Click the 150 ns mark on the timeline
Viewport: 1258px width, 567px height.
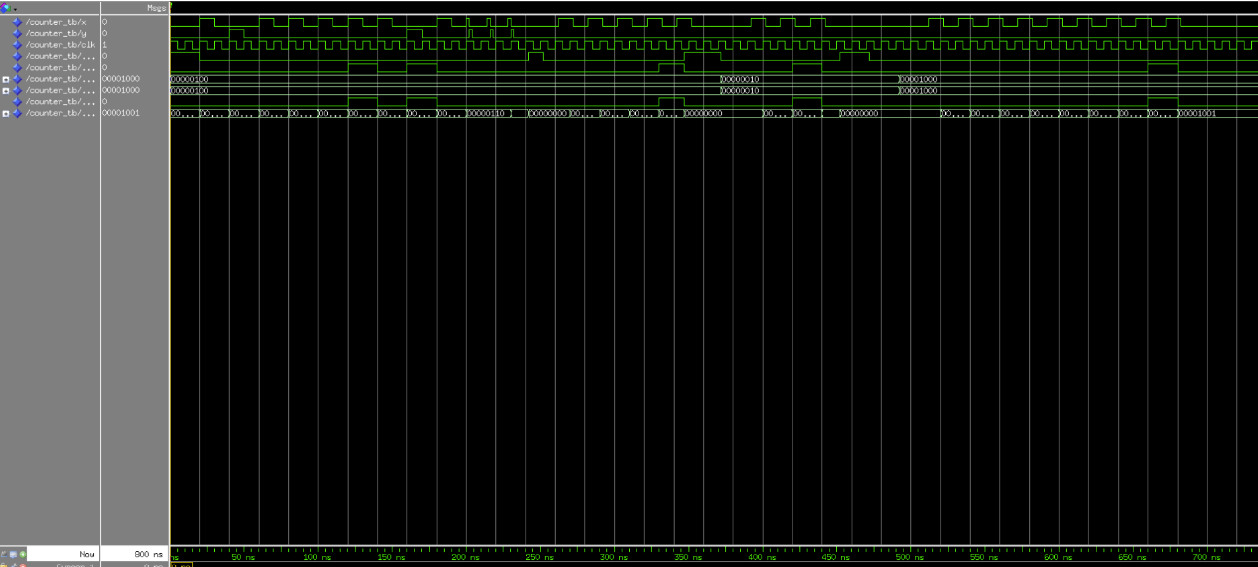point(391,557)
